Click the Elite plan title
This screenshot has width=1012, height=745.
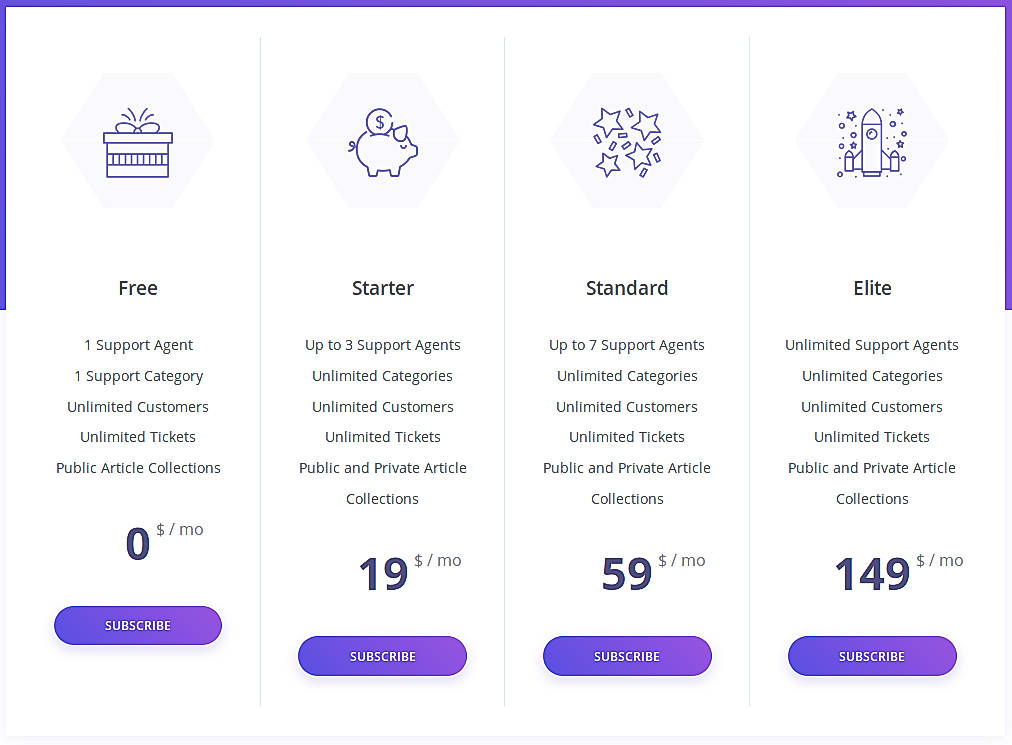click(x=872, y=288)
